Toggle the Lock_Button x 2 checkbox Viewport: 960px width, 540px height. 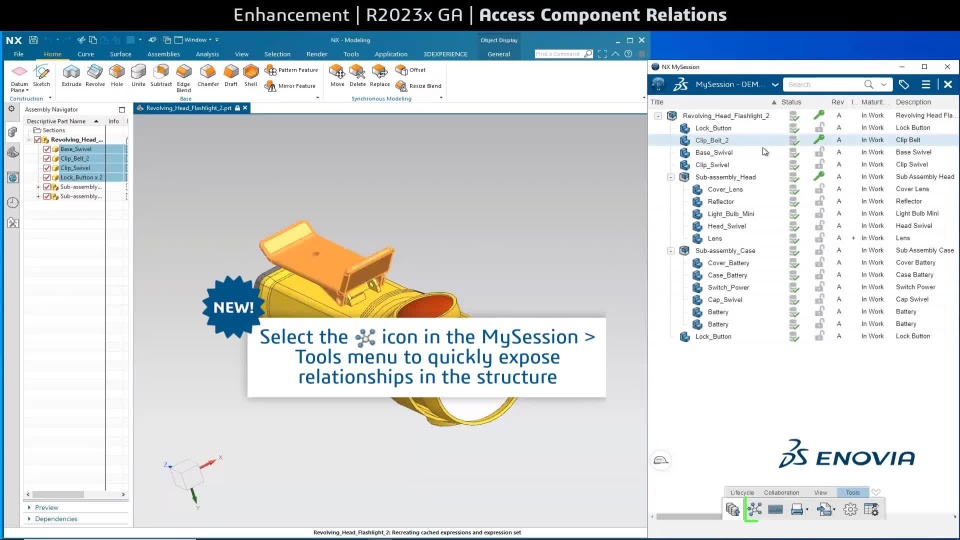coord(47,177)
